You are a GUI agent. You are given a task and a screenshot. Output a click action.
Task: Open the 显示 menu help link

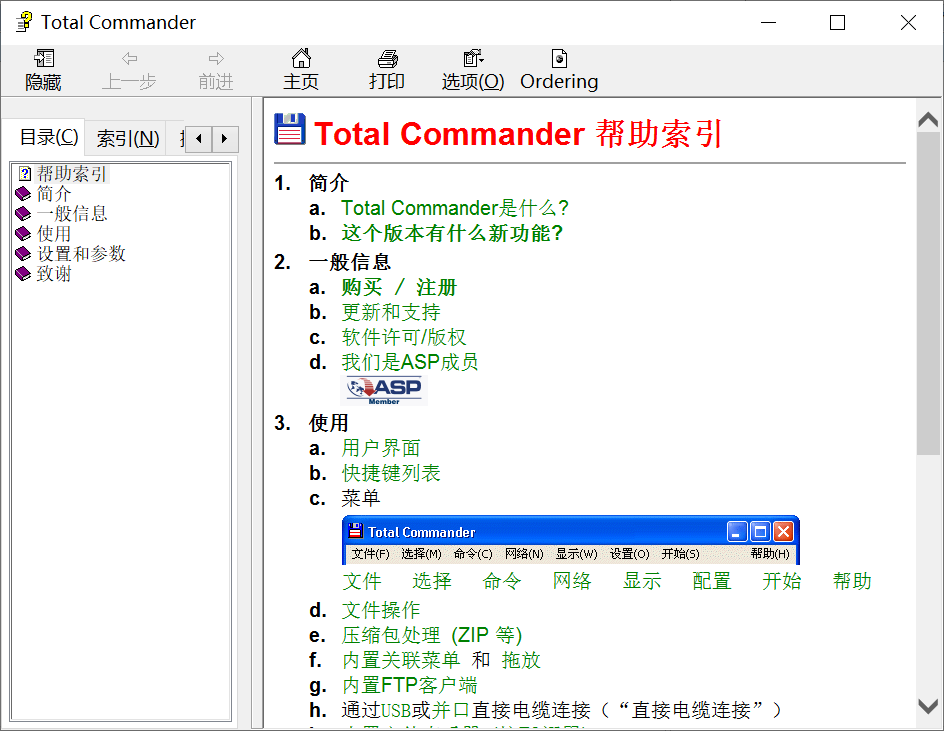(642, 581)
